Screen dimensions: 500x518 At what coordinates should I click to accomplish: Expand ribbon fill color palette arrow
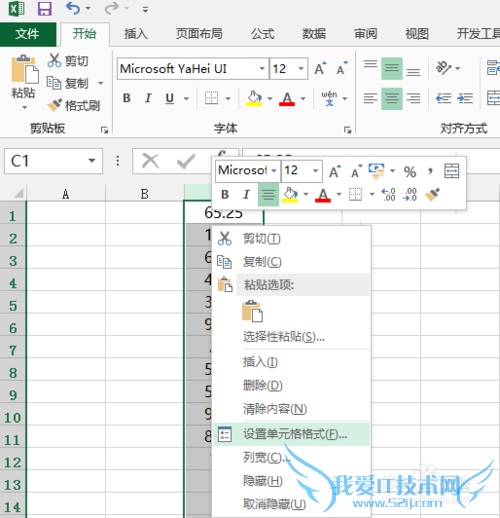(x=270, y=98)
